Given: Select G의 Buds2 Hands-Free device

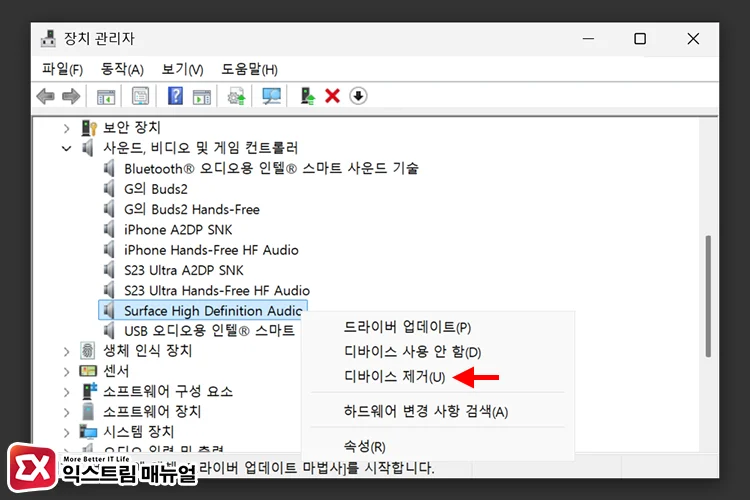Looking at the screenshot, I should (192, 209).
